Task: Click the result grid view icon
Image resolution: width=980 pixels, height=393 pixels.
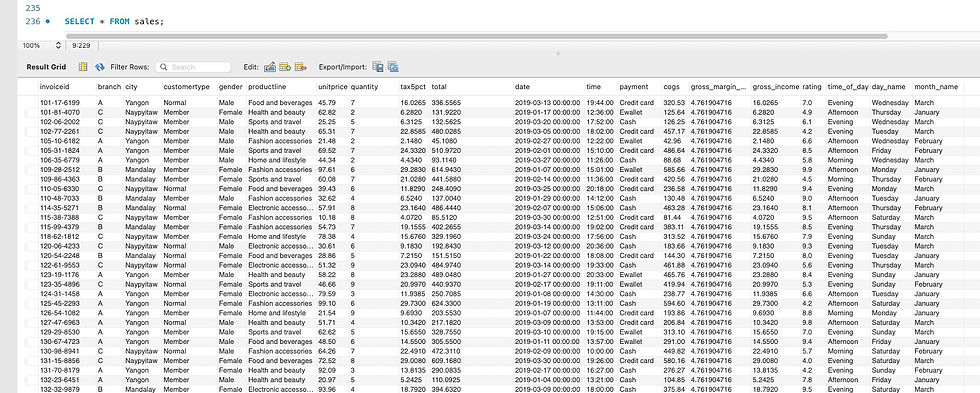Action: [x=82, y=67]
